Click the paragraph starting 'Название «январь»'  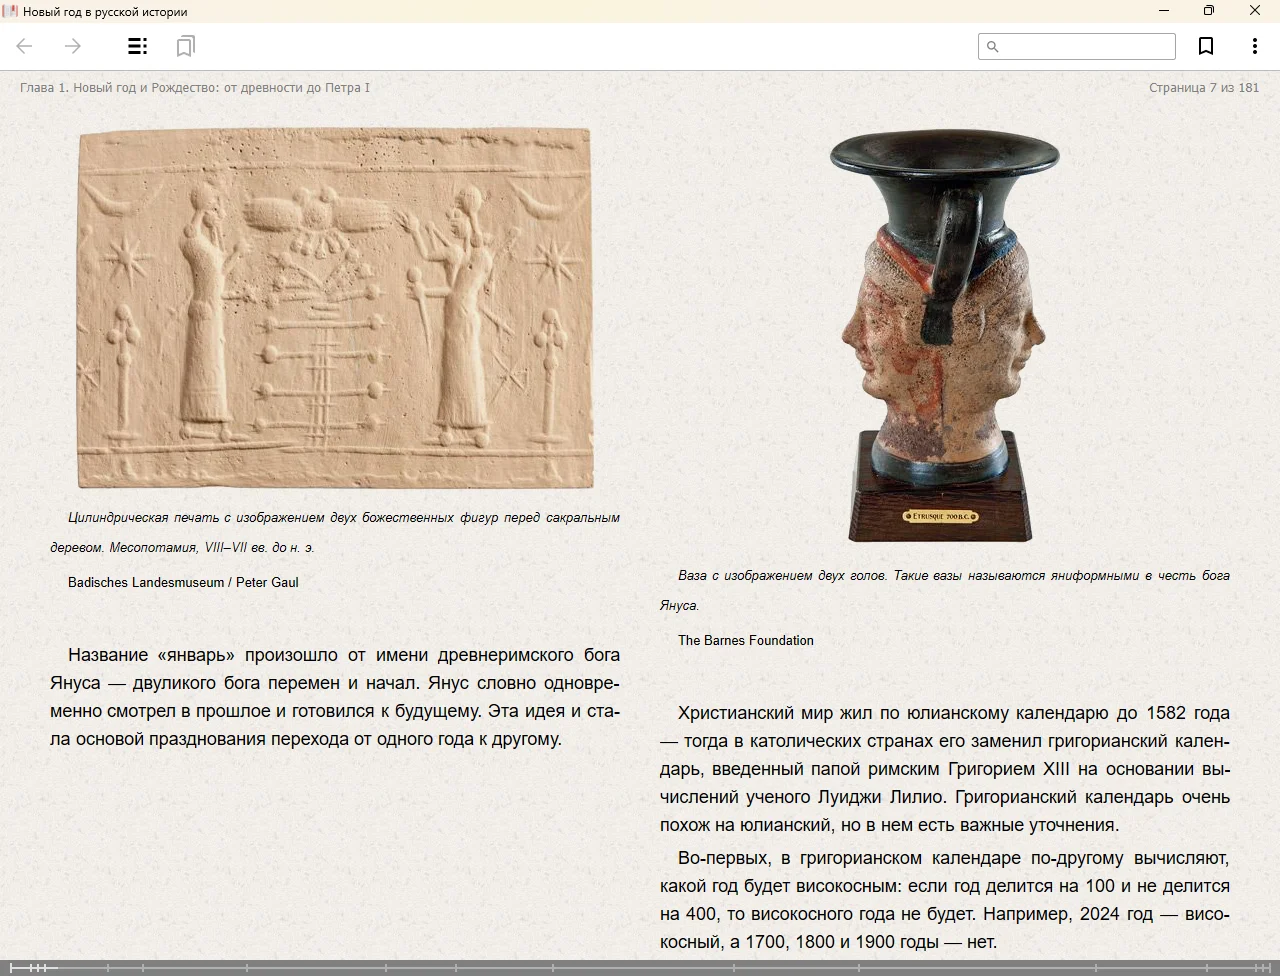(335, 697)
